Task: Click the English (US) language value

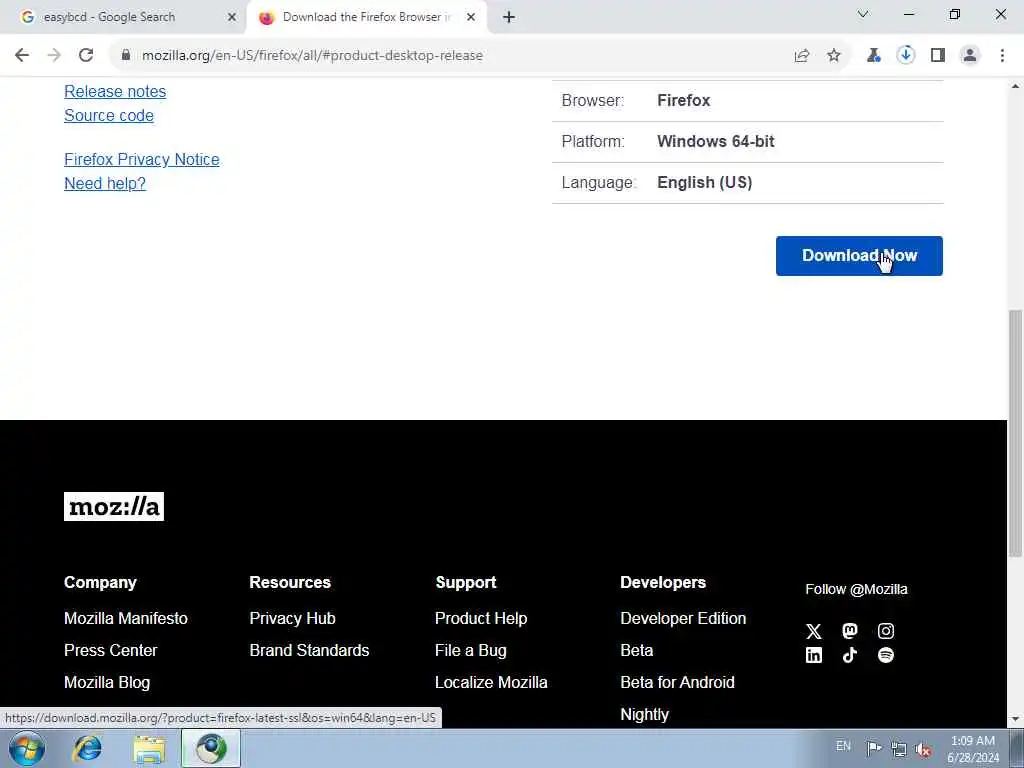Action: [x=705, y=183]
